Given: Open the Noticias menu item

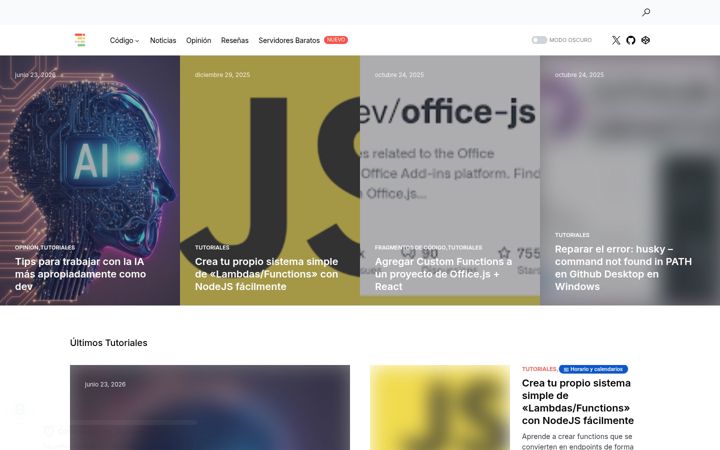Looking at the screenshot, I should tap(163, 40).
